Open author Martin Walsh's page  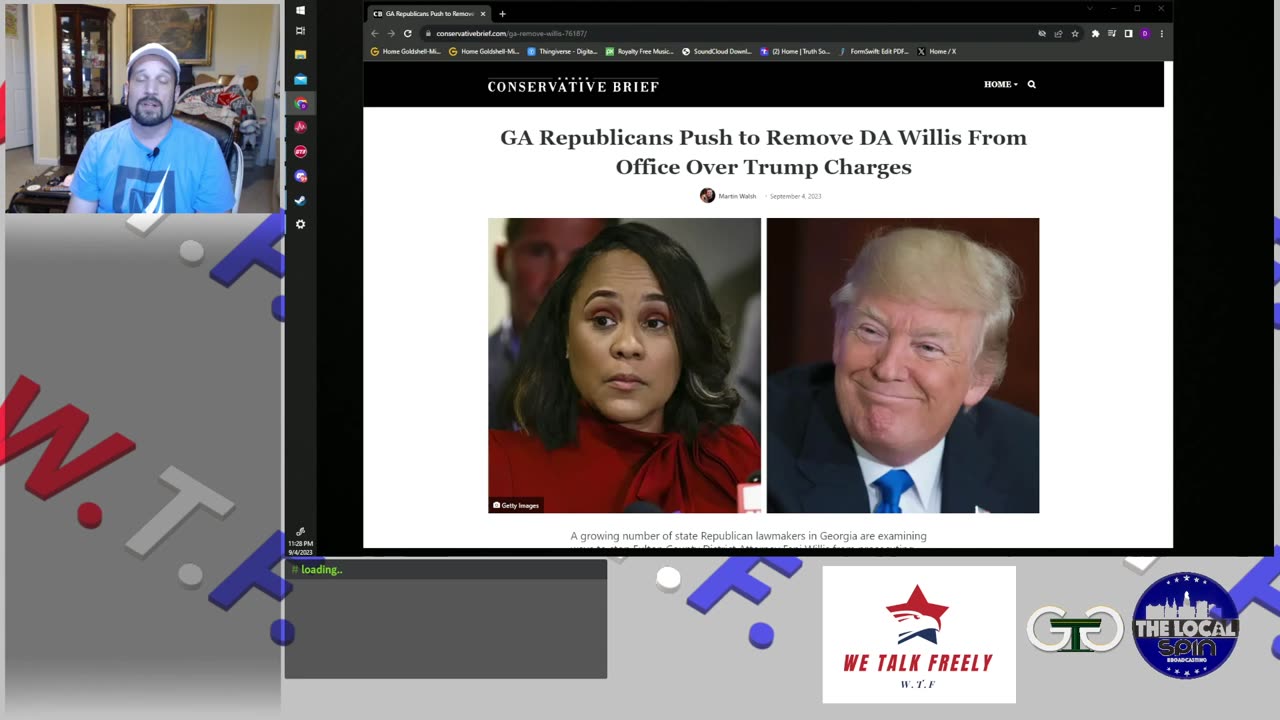(x=737, y=196)
